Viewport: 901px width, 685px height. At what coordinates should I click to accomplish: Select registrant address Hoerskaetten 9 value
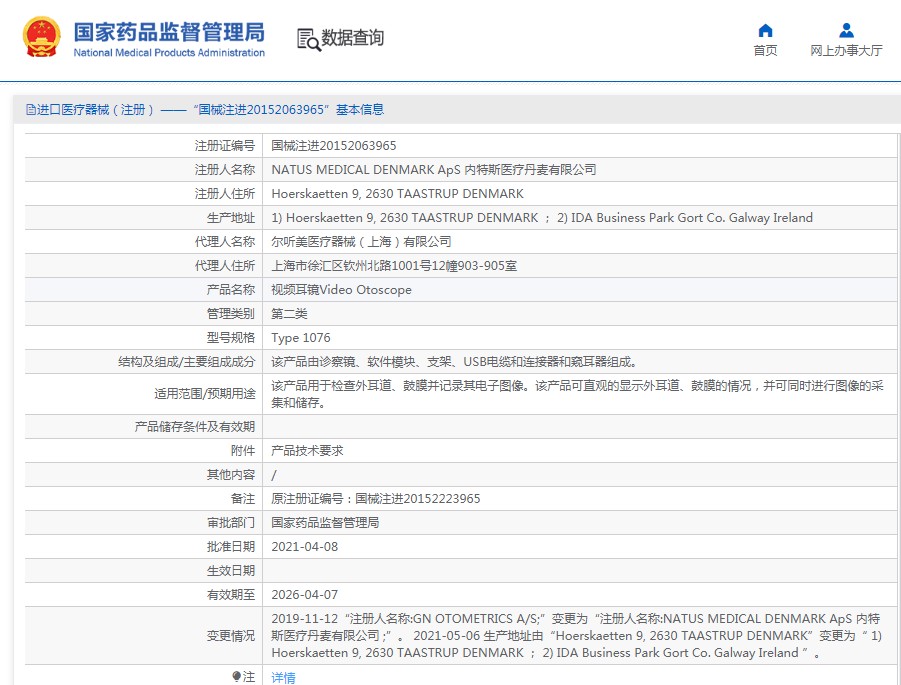click(398, 194)
